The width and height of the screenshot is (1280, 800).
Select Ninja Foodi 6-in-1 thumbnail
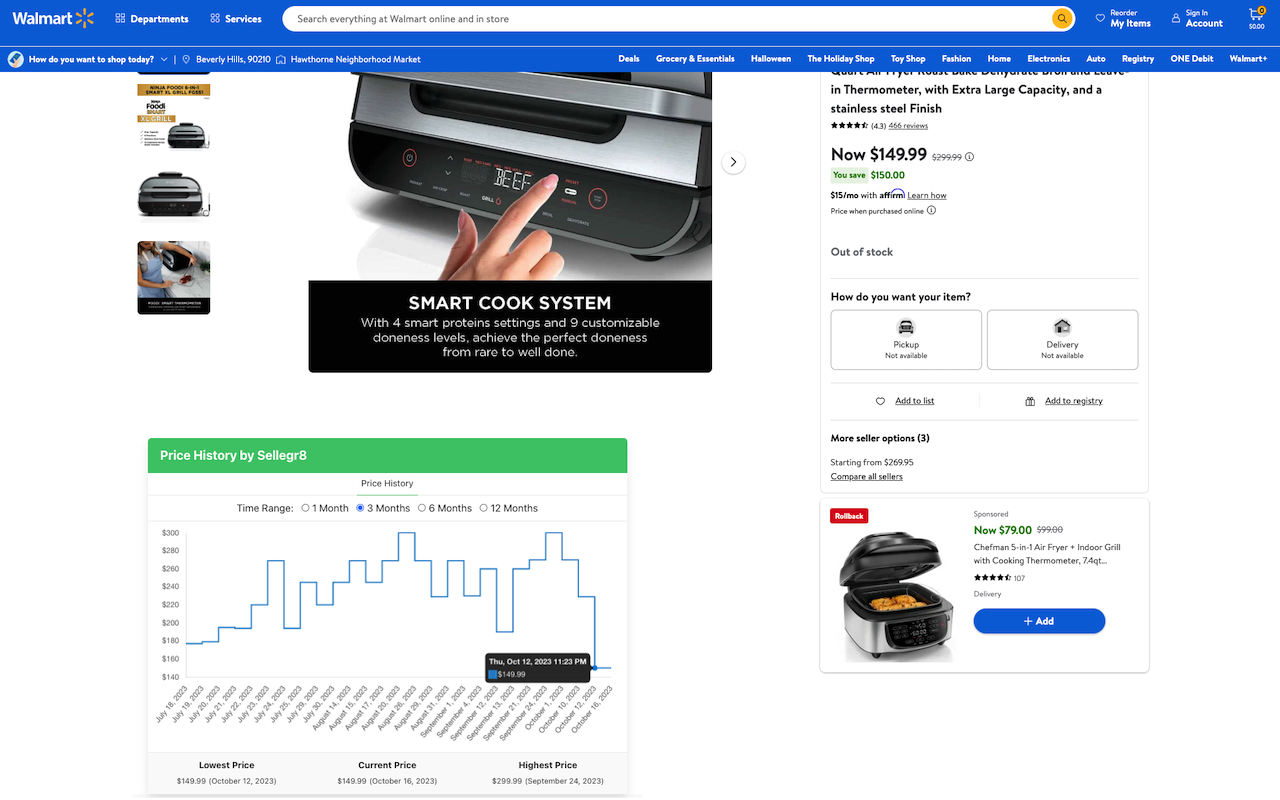[x=174, y=117]
